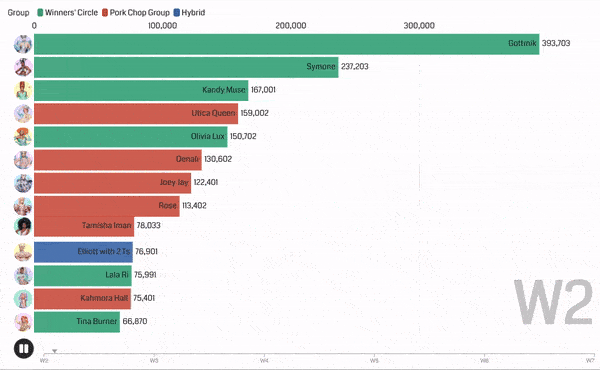Screen dimensions: 600x370
Task: Select Tamisha Iman's avatar icon
Action: click(x=23, y=226)
